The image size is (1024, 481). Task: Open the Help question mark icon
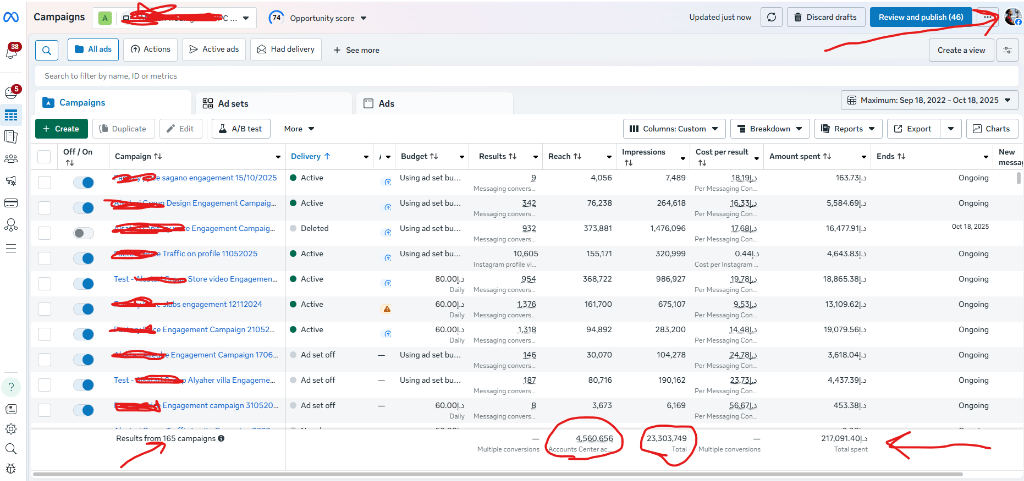coord(12,387)
